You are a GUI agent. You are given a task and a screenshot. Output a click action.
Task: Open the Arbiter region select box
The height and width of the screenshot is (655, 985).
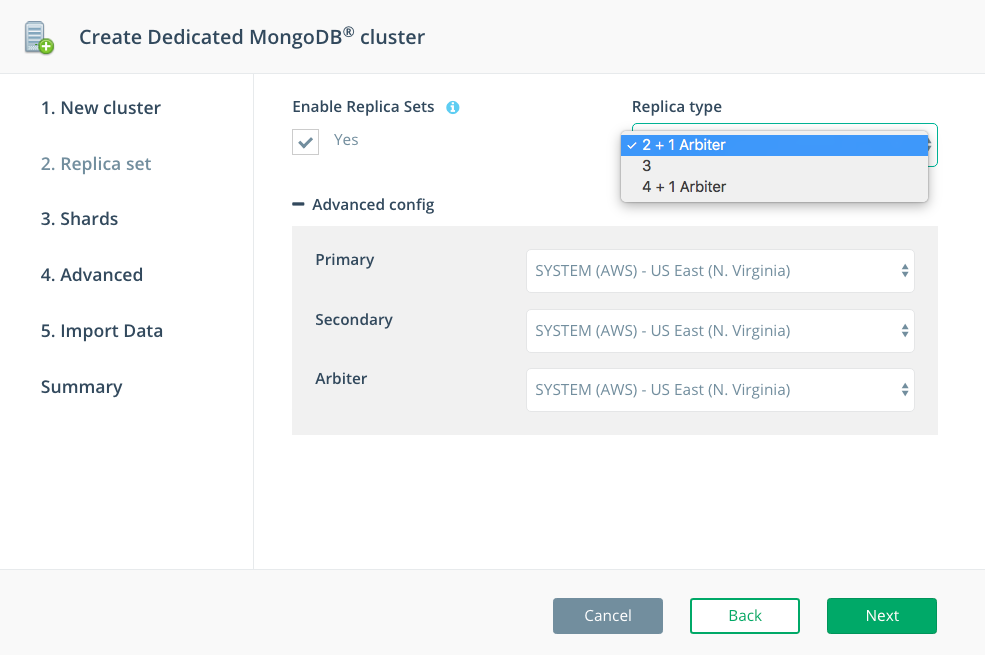[x=720, y=389]
